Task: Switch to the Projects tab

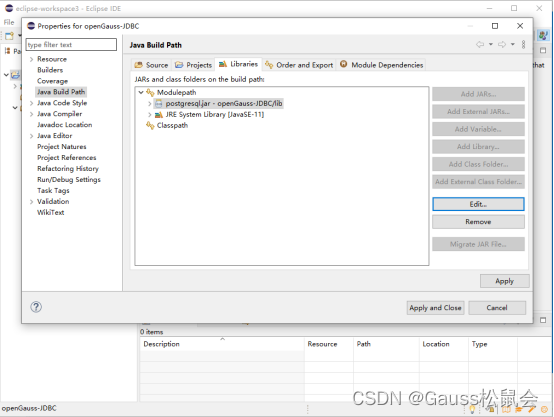Action: [x=193, y=65]
